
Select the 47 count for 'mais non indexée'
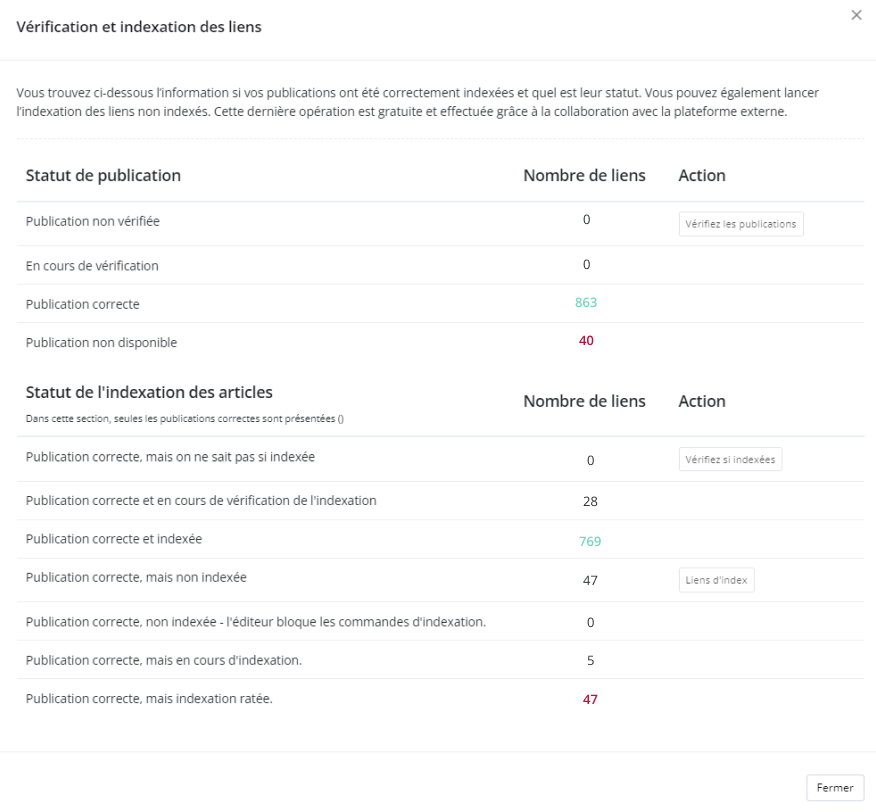[x=590, y=580]
